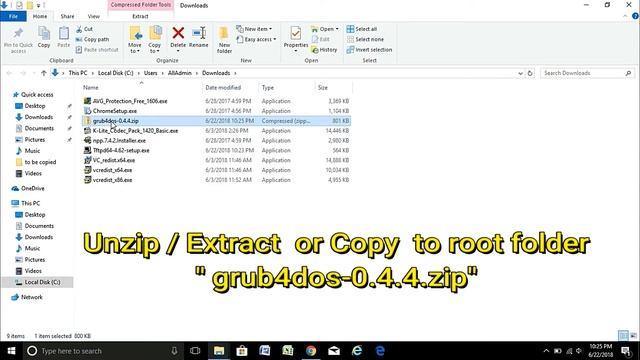Click the Edit command in ribbon
This screenshot has width=640, height=360.
click(x=321, y=40)
